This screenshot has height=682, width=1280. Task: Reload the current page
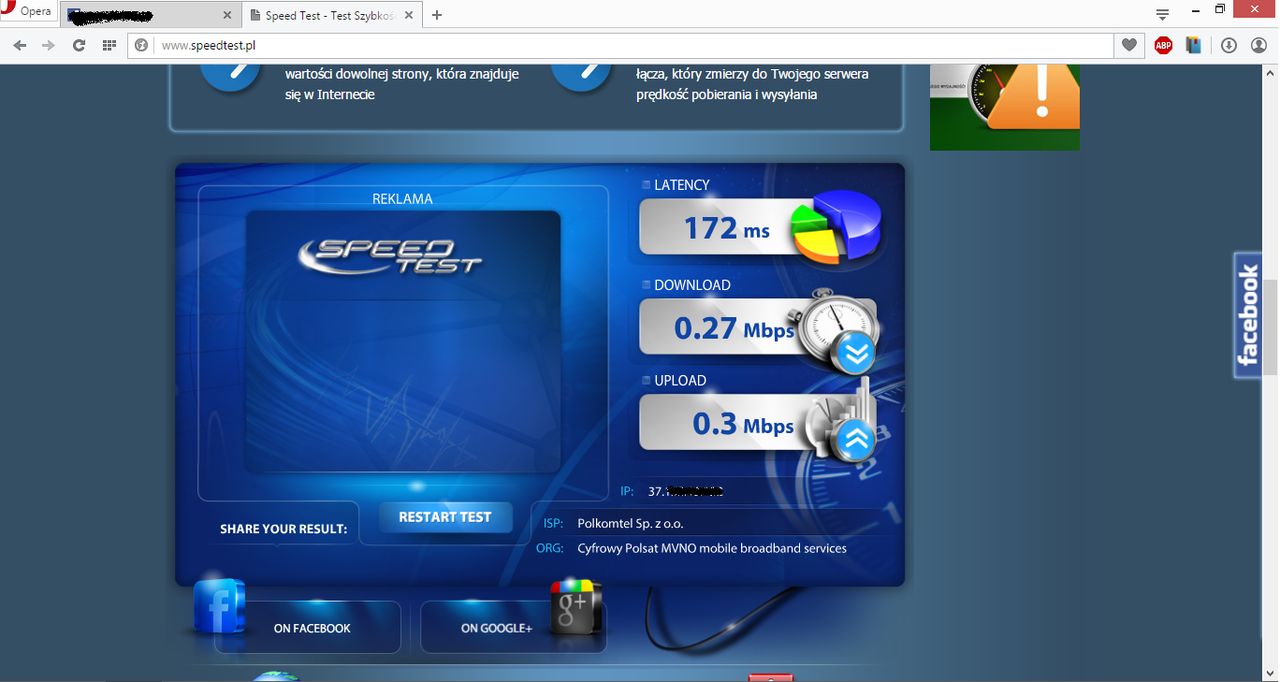point(79,45)
